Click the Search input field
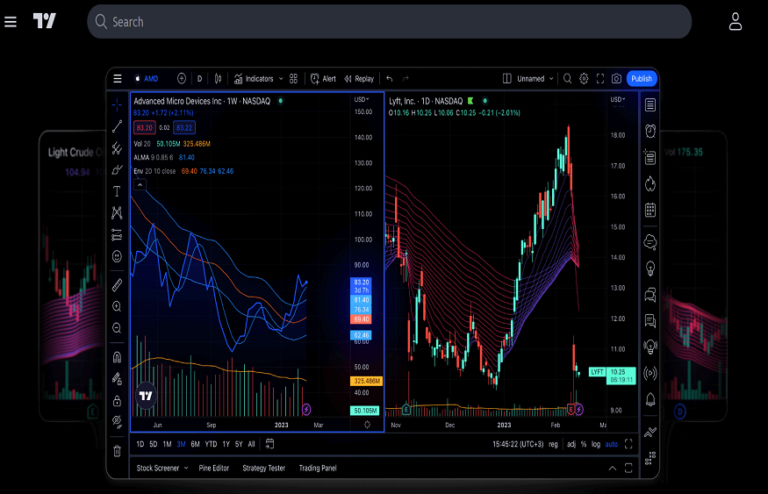The height and width of the screenshot is (494, 768). tap(390, 21)
